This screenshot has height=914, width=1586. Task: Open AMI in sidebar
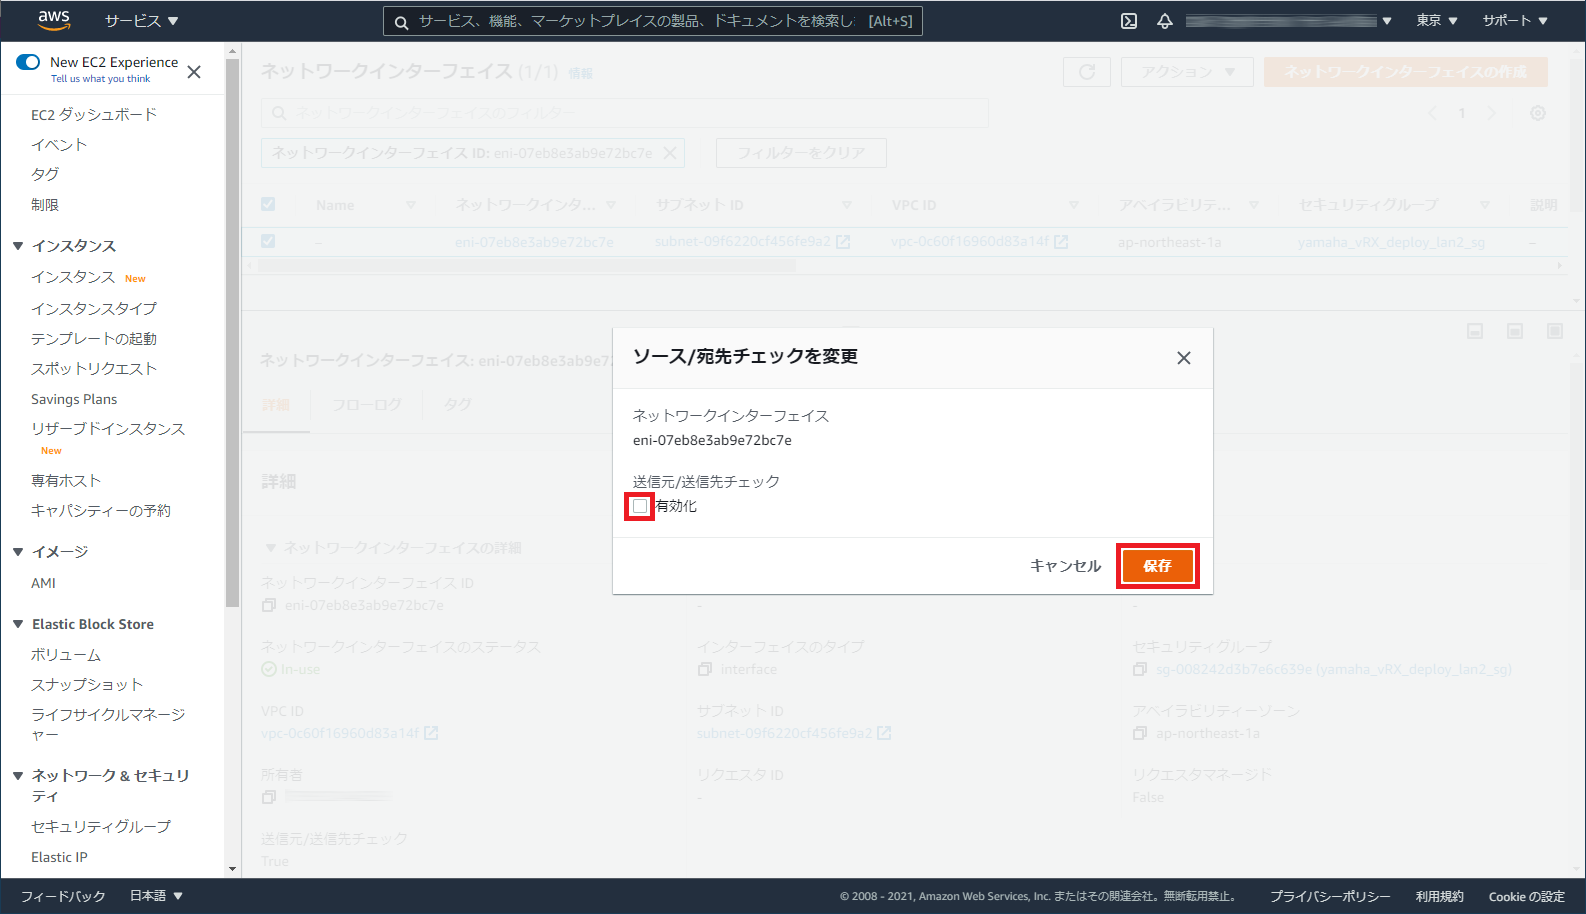click(43, 583)
